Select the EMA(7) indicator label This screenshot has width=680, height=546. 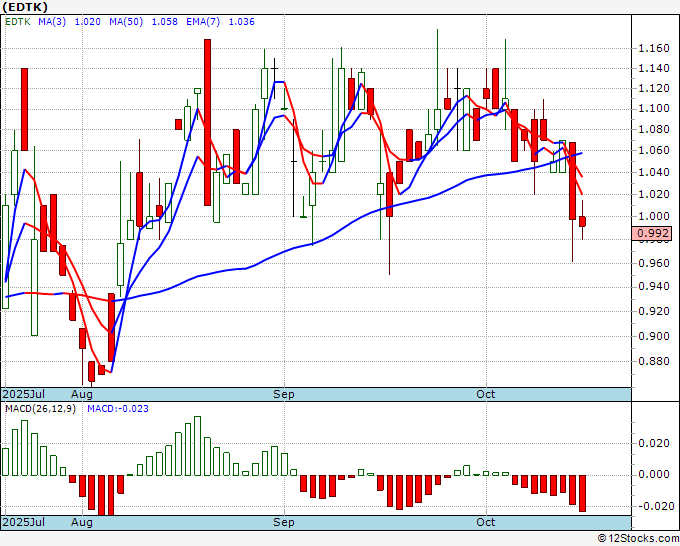pyautogui.click(x=203, y=22)
